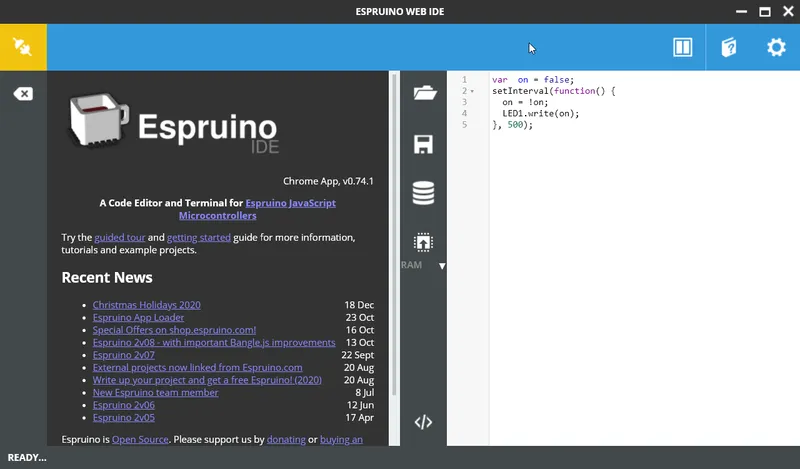Click the READY... status bar text
Screen dimensions: 800x469
click(27, 458)
